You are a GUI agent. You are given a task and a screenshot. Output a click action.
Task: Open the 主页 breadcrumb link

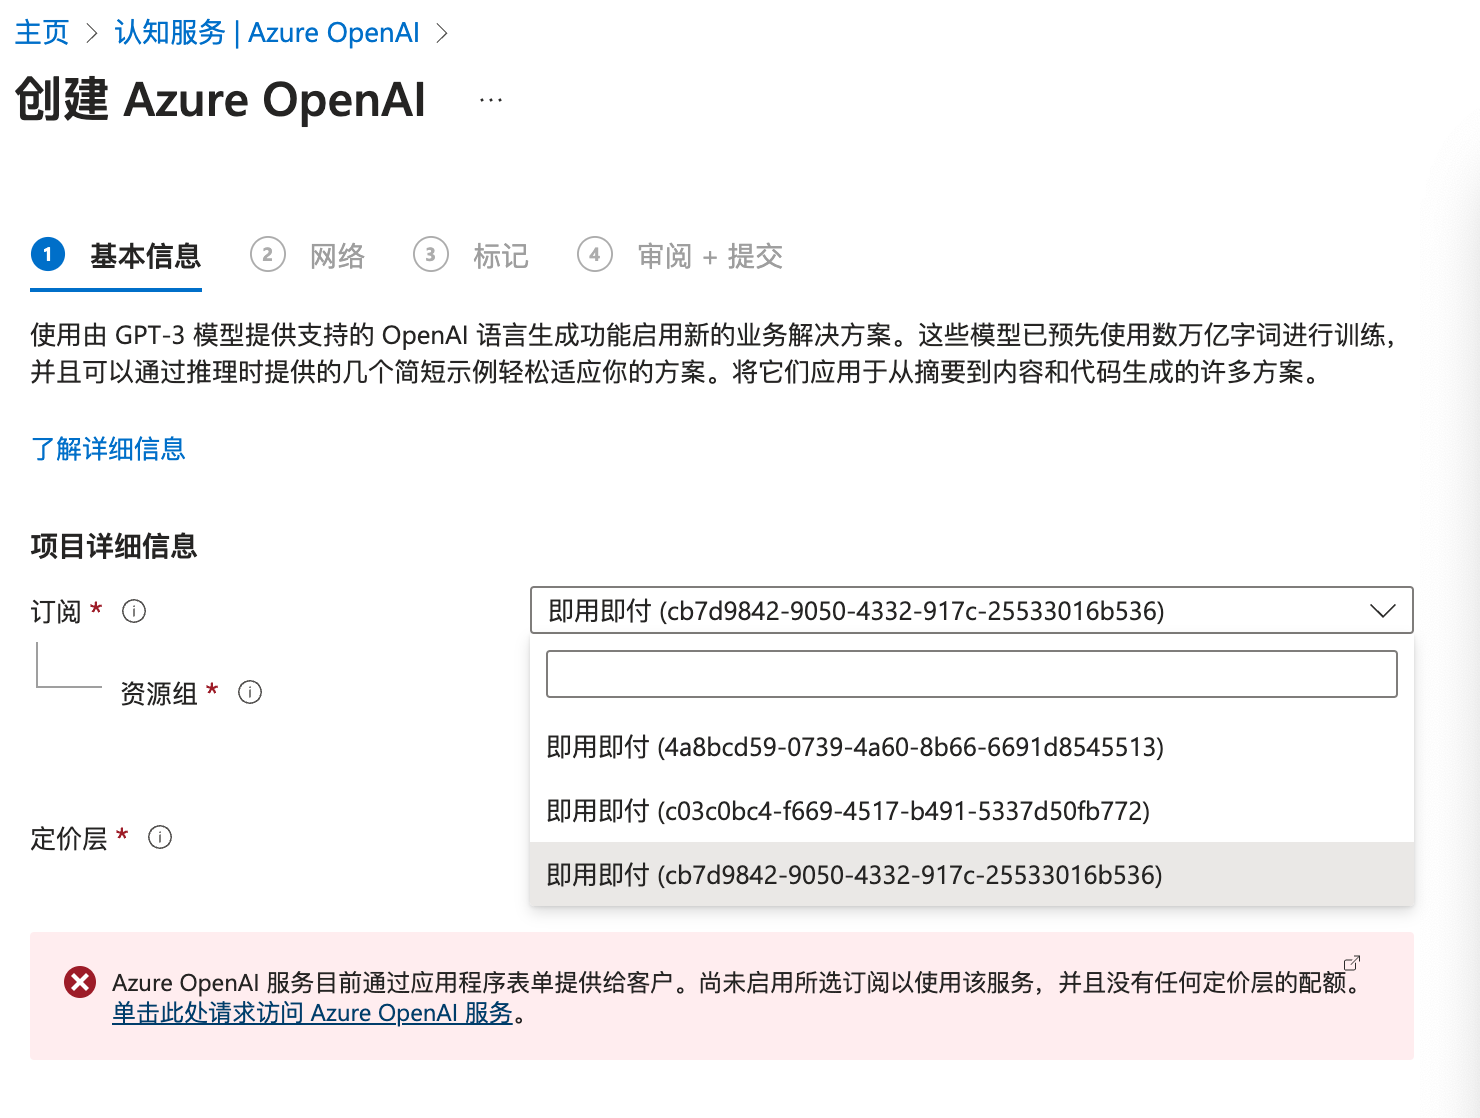click(42, 33)
